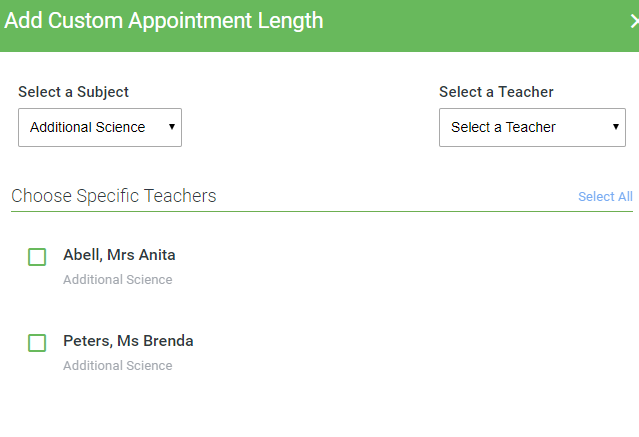Image resolution: width=639 pixels, height=437 pixels.
Task: Click the word Teacher in the field label
Action: click(x=526, y=92)
